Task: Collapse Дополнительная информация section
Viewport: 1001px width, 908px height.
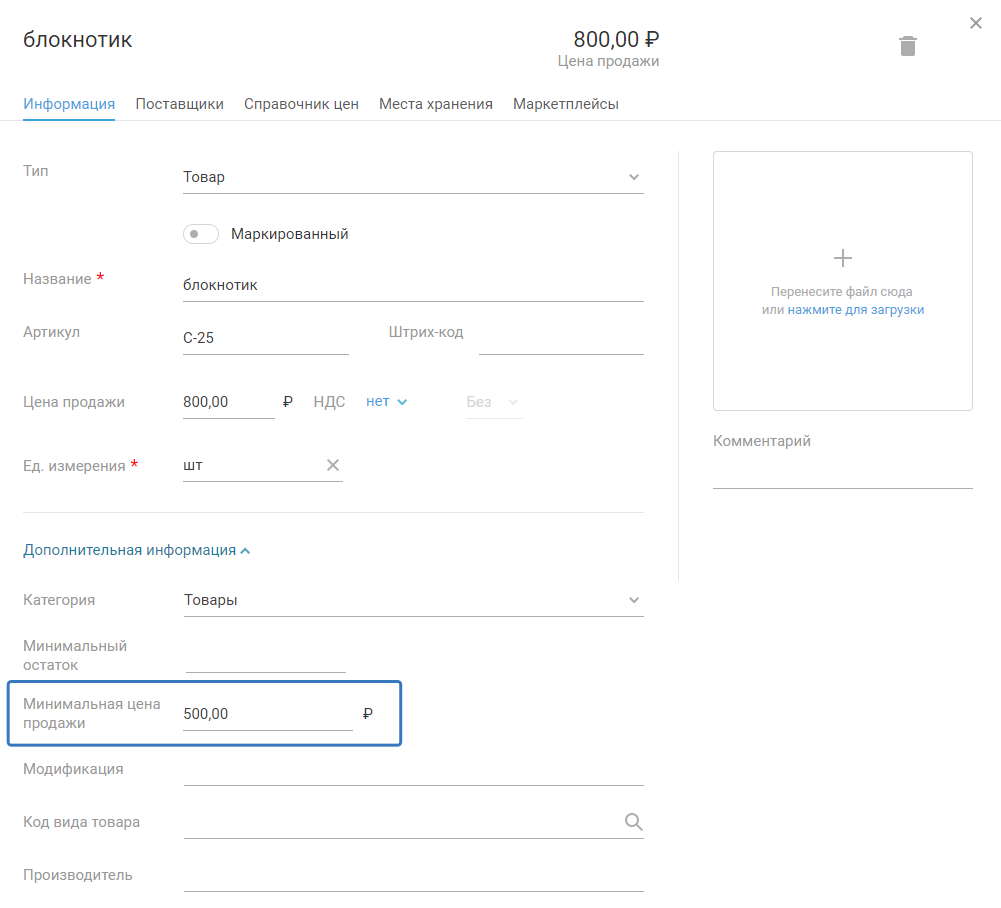Action: 136,550
